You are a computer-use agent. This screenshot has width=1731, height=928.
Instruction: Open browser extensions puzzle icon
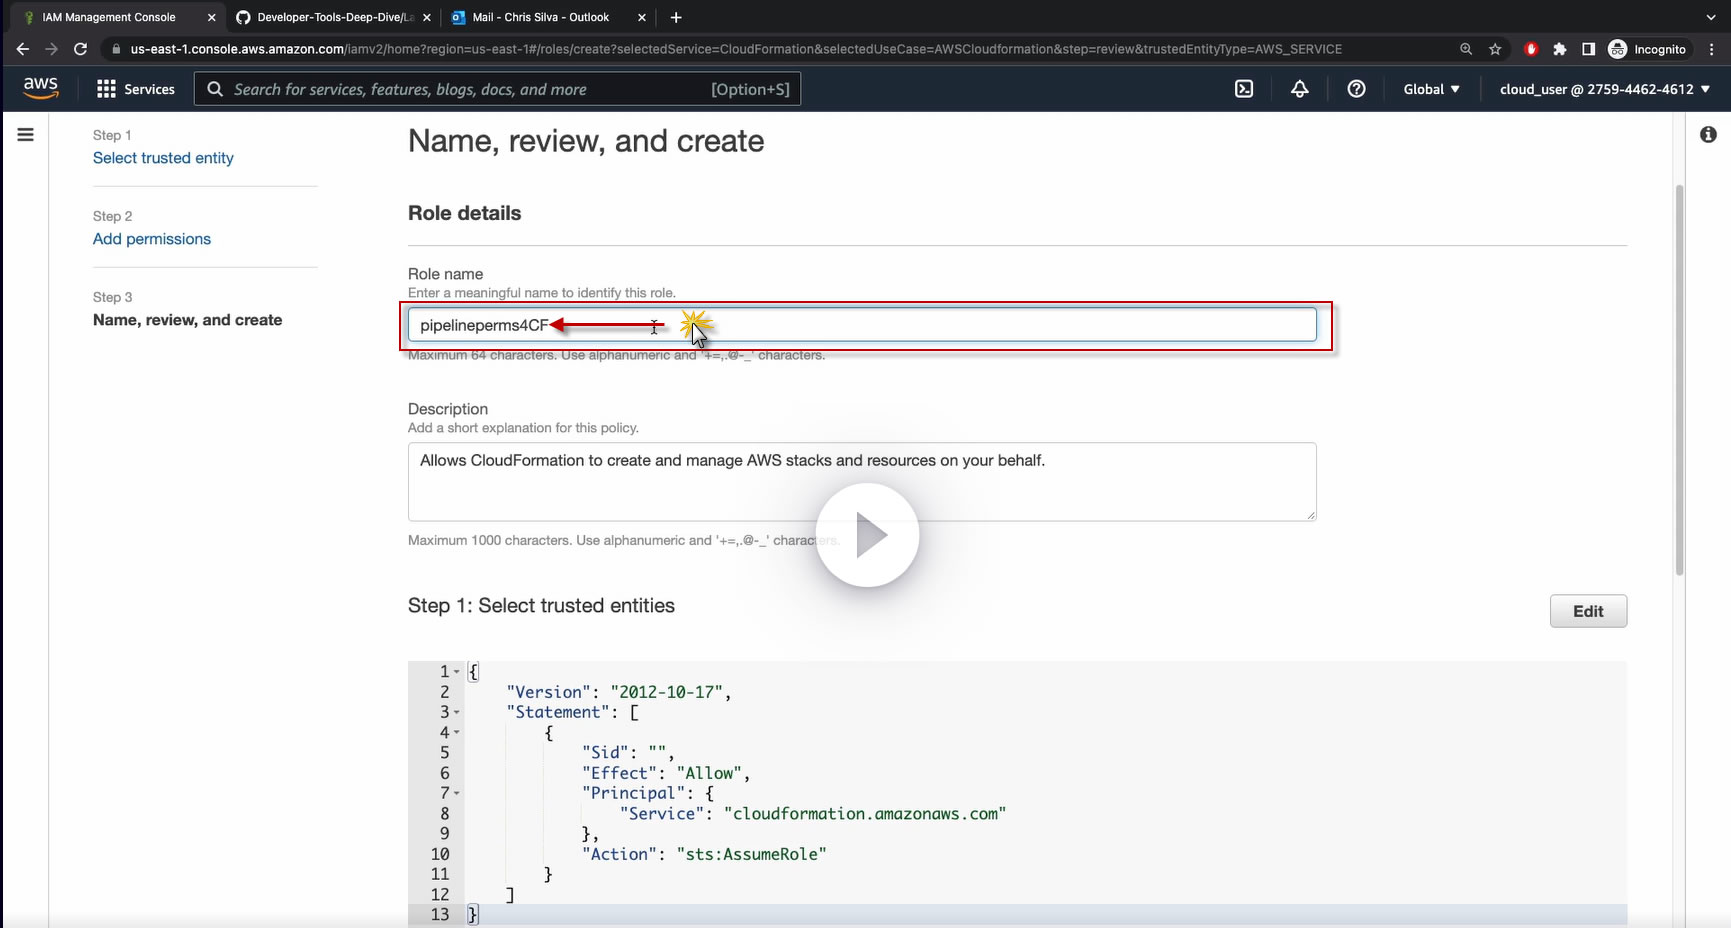pos(1559,49)
